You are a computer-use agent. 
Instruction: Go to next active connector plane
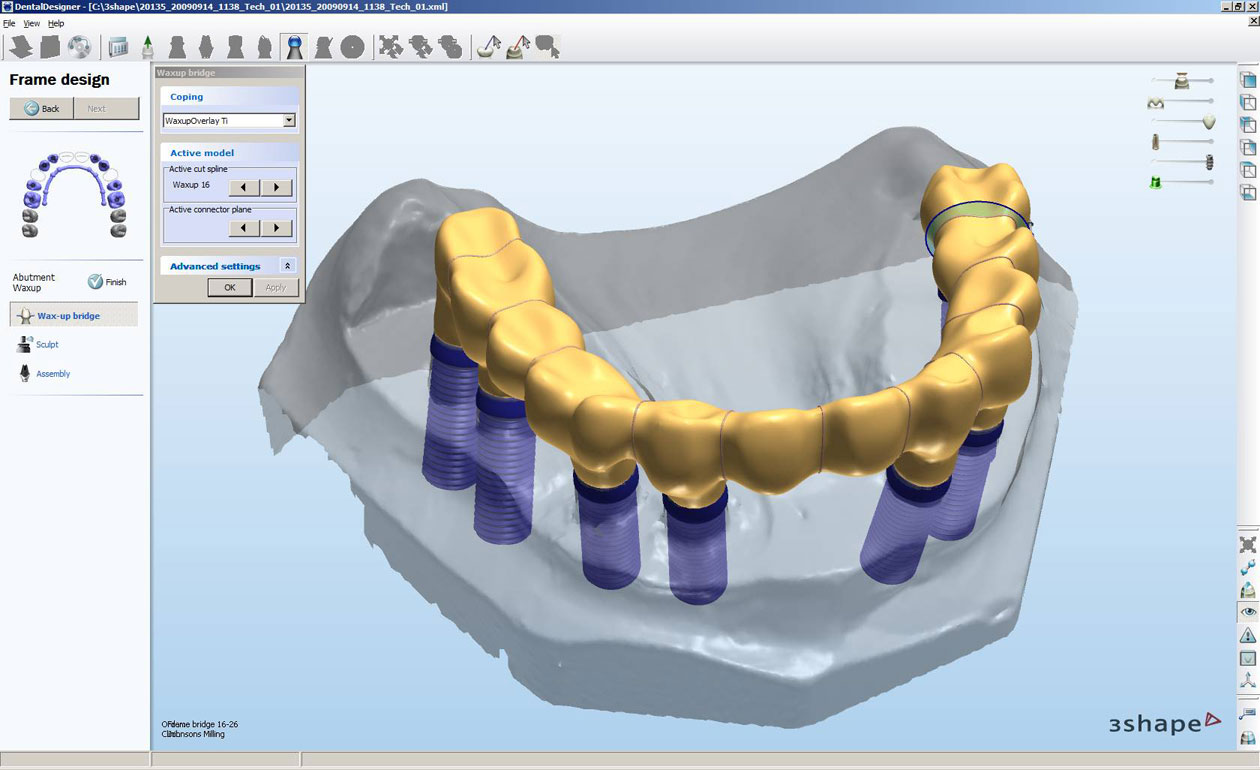pos(277,228)
